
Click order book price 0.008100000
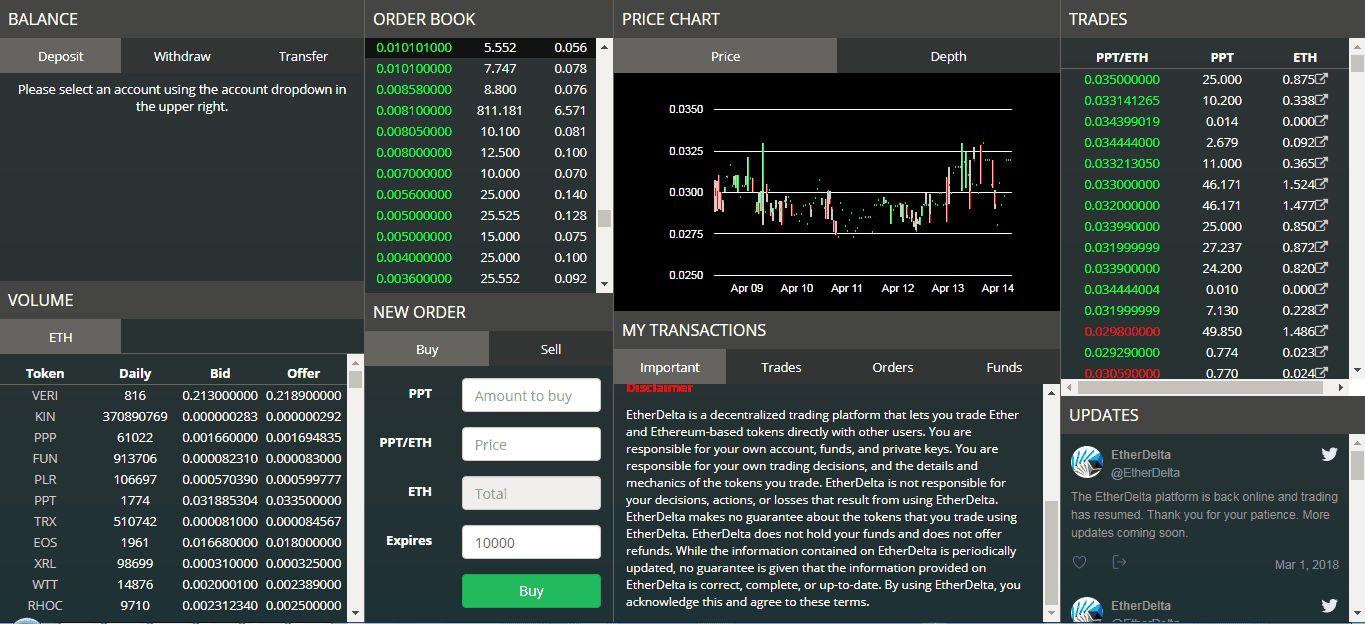pyautogui.click(x=414, y=110)
